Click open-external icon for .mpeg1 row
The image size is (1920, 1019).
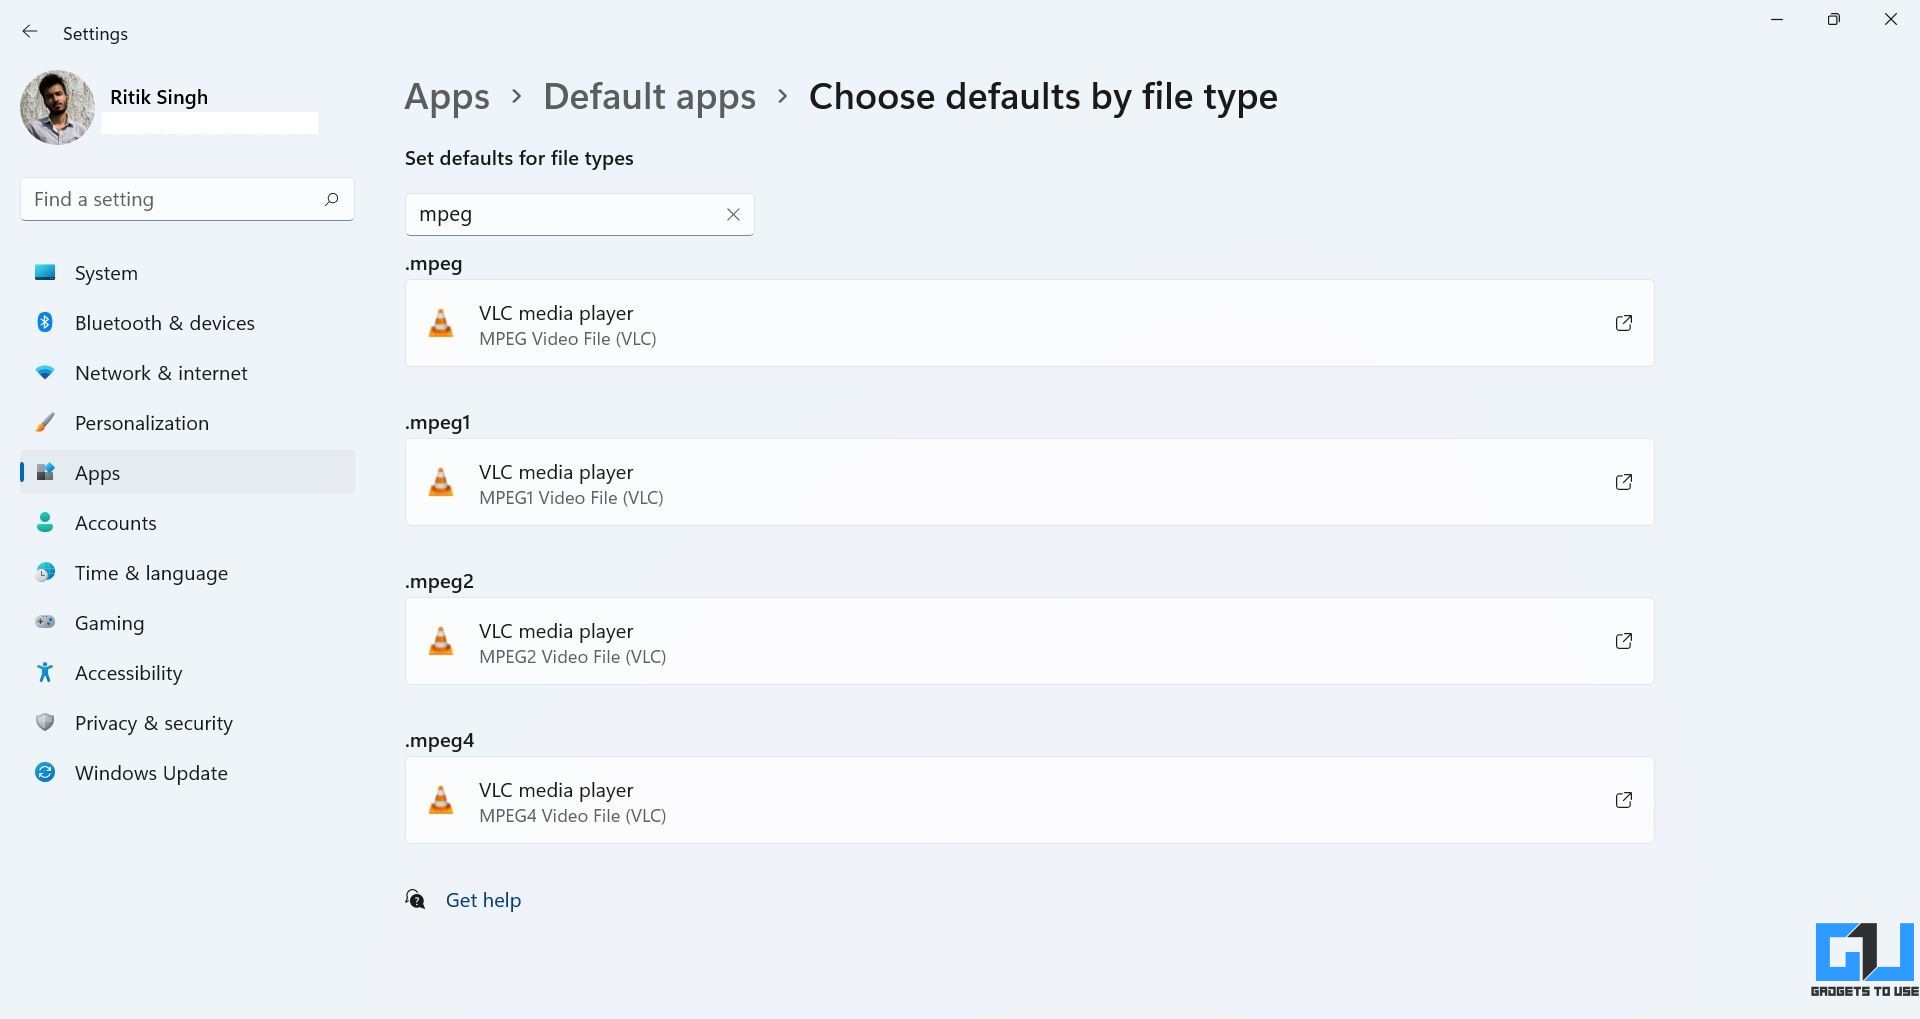[1624, 482]
